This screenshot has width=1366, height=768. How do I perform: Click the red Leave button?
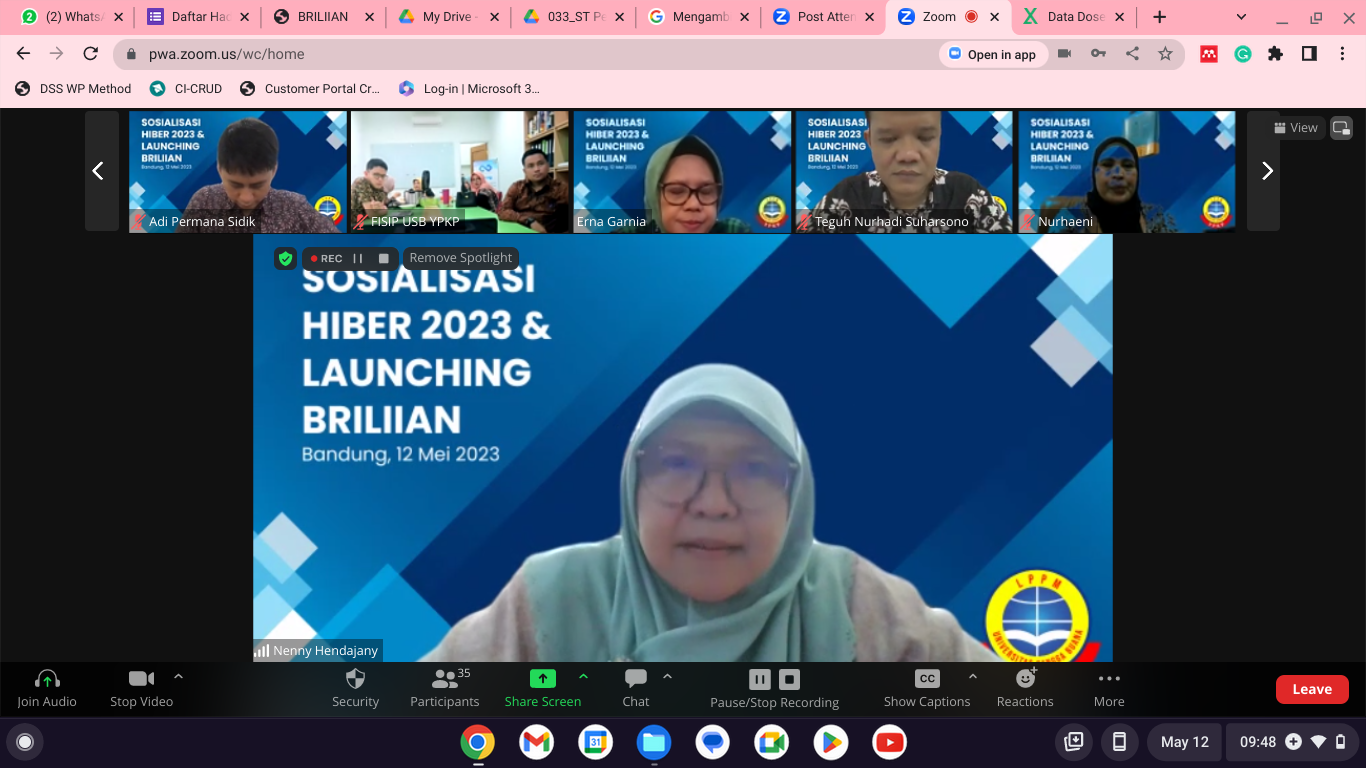(1312, 689)
